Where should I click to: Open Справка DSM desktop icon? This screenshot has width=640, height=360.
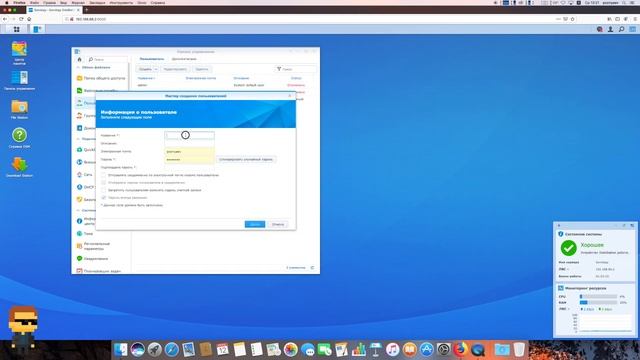click(x=19, y=138)
